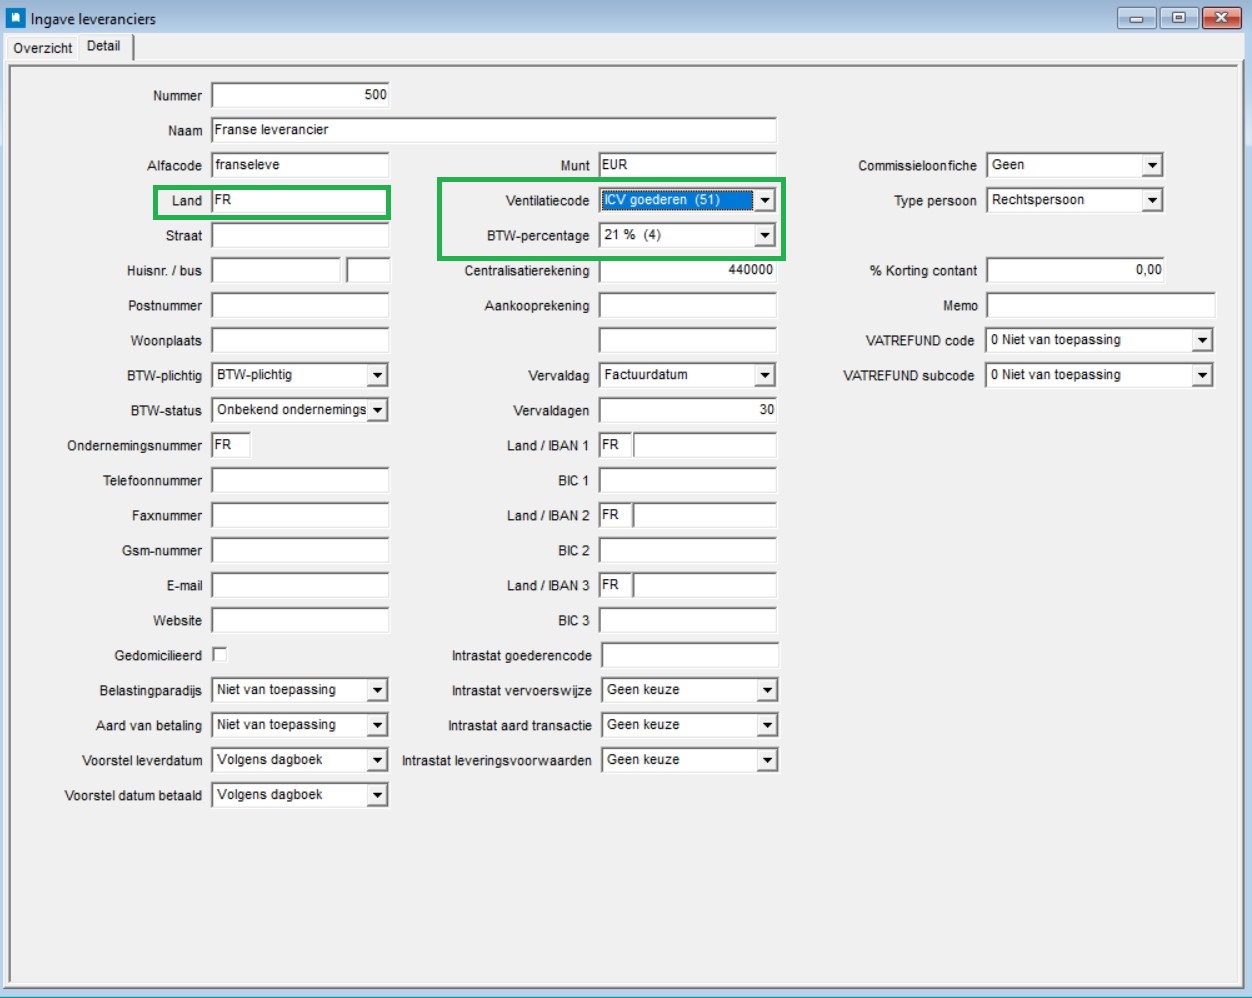Maximize the Ingave leveranciers window
The width and height of the screenshot is (1252, 998).
1179,18
